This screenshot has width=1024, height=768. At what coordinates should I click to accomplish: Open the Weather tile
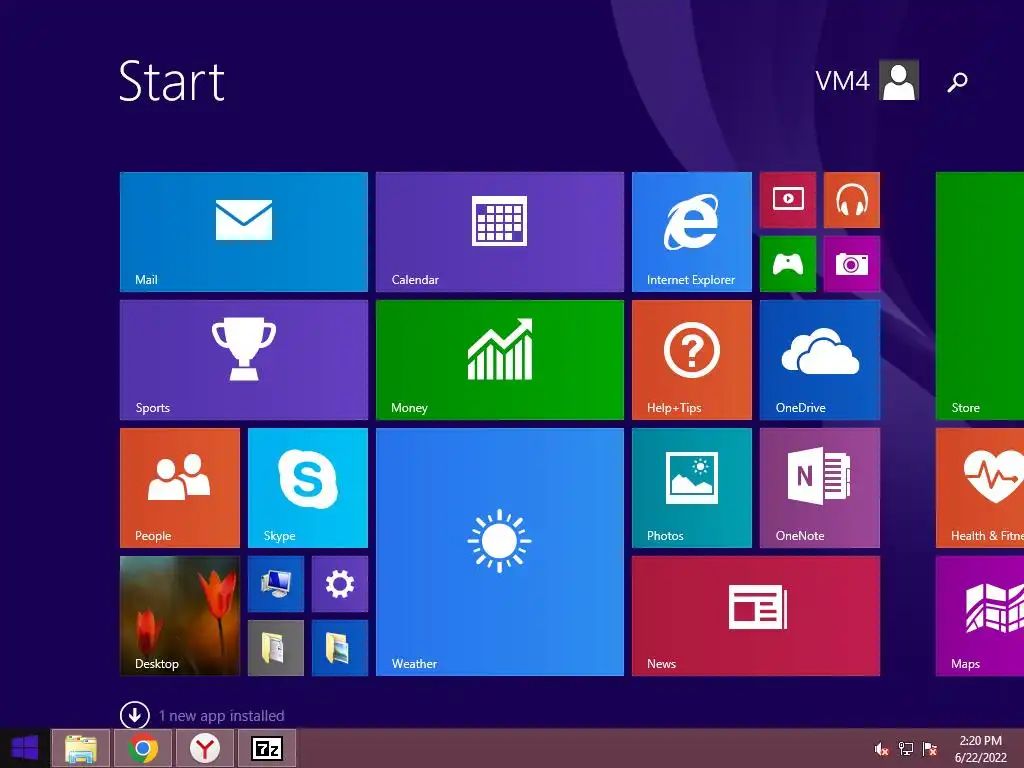500,552
